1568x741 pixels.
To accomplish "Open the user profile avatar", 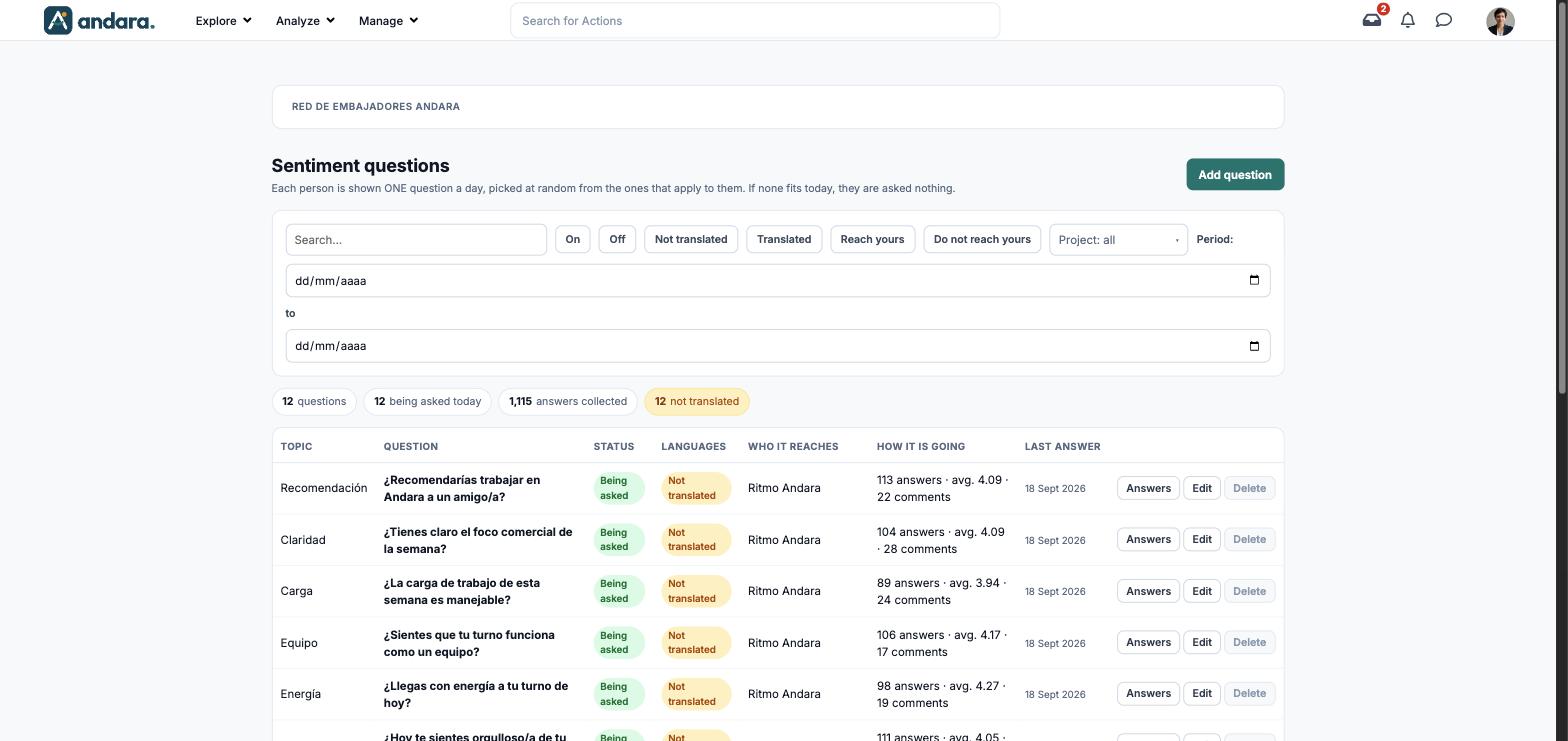I will click(x=1500, y=21).
